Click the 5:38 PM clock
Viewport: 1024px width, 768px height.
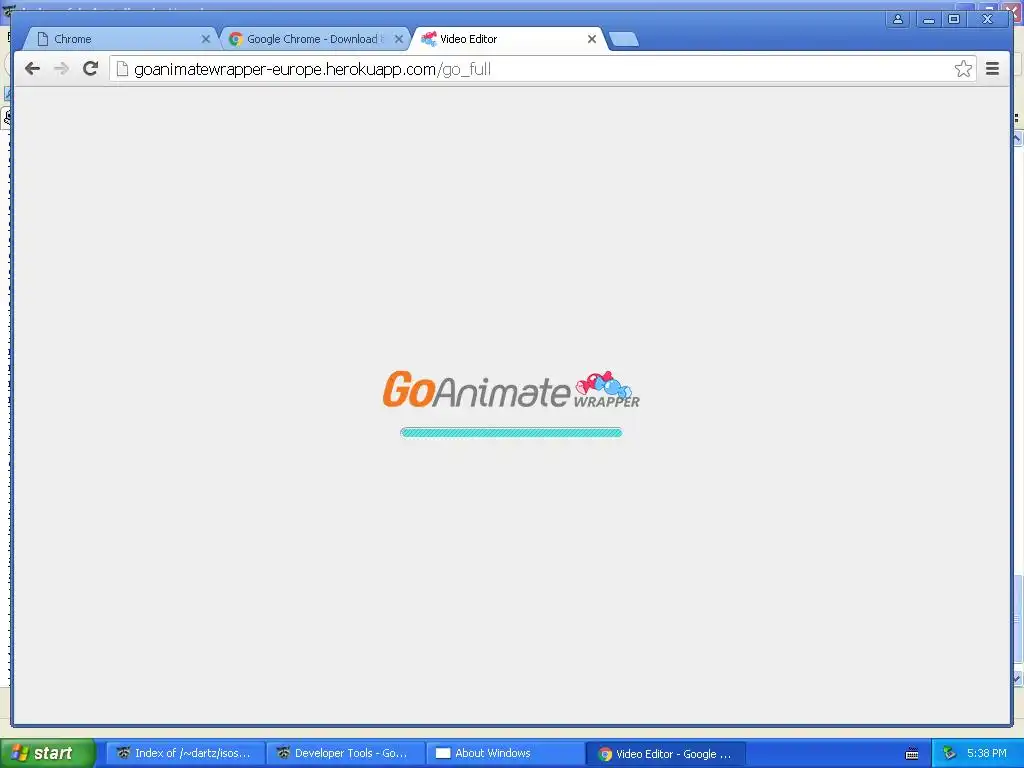pyautogui.click(x=986, y=754)
